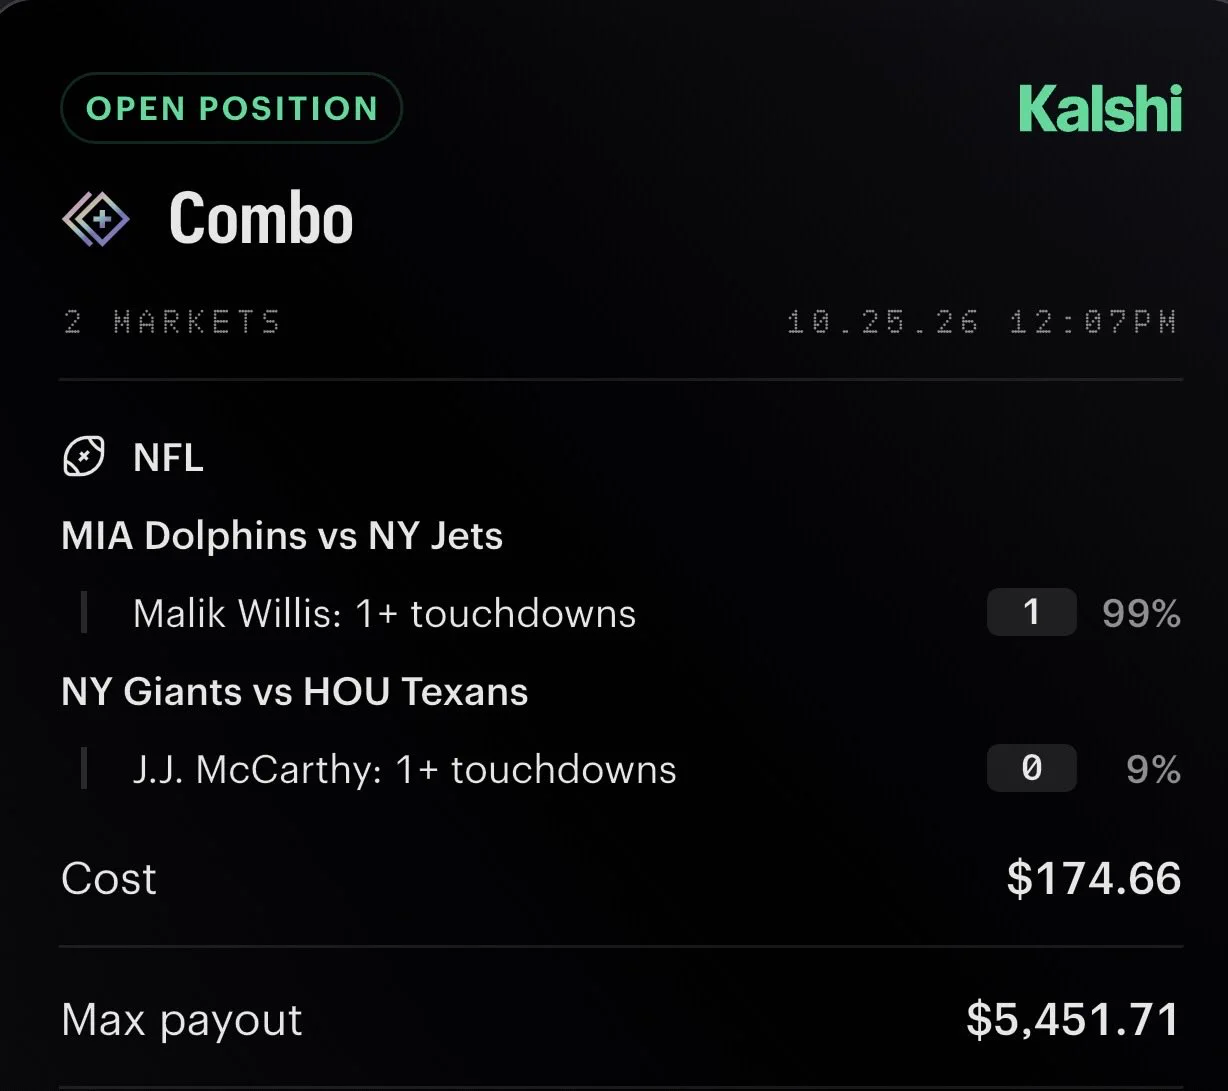Click the $174.66 cost amount
The width and height of the screenshot is (1228, 1091).
pyautogui.click(x=1094, y=878)
